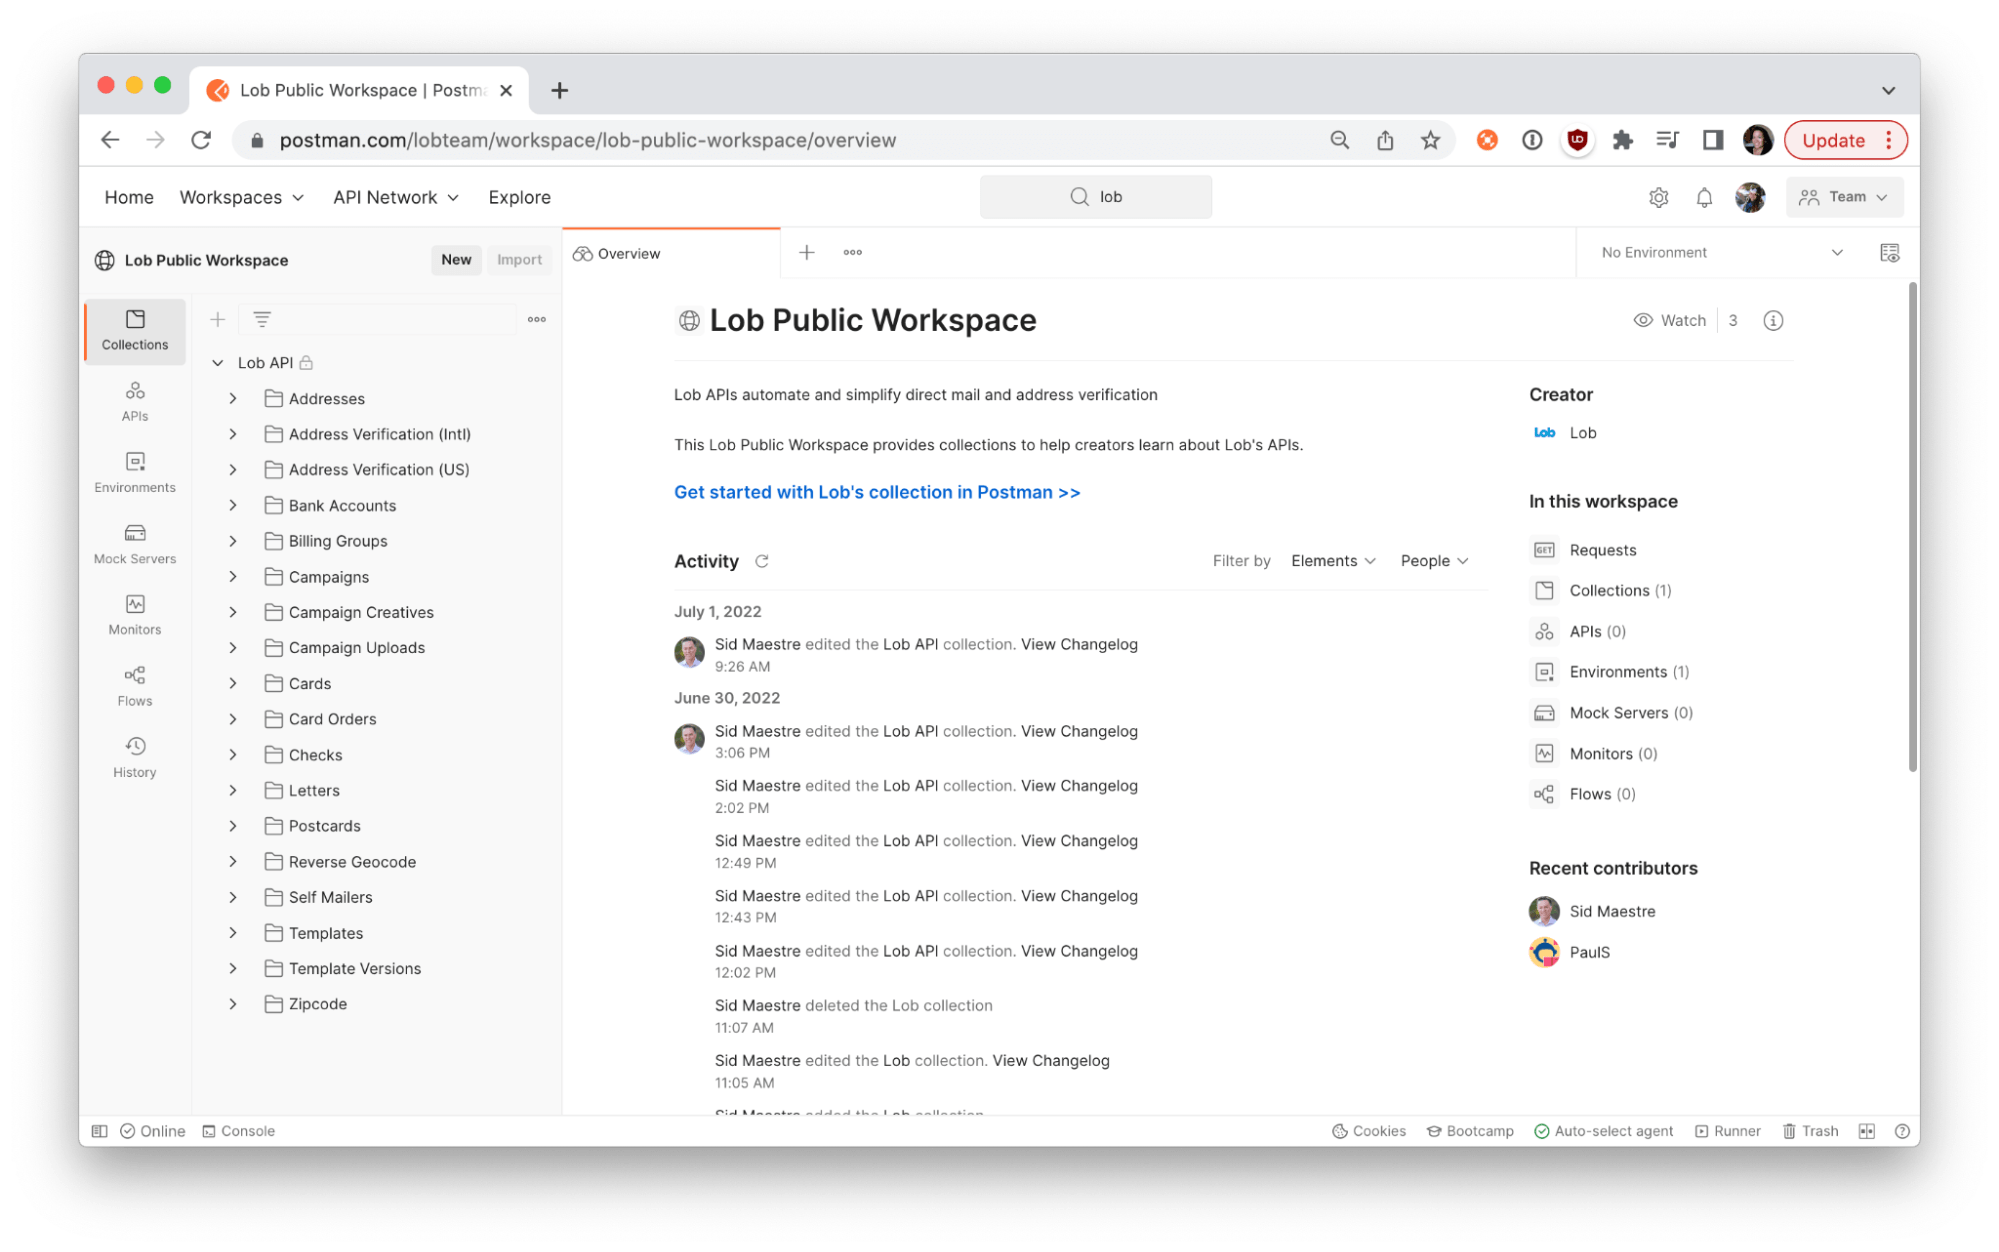Open the Monitors sidebar panel
Viewport: 1999px width, 1252px height.
(135, 615)
